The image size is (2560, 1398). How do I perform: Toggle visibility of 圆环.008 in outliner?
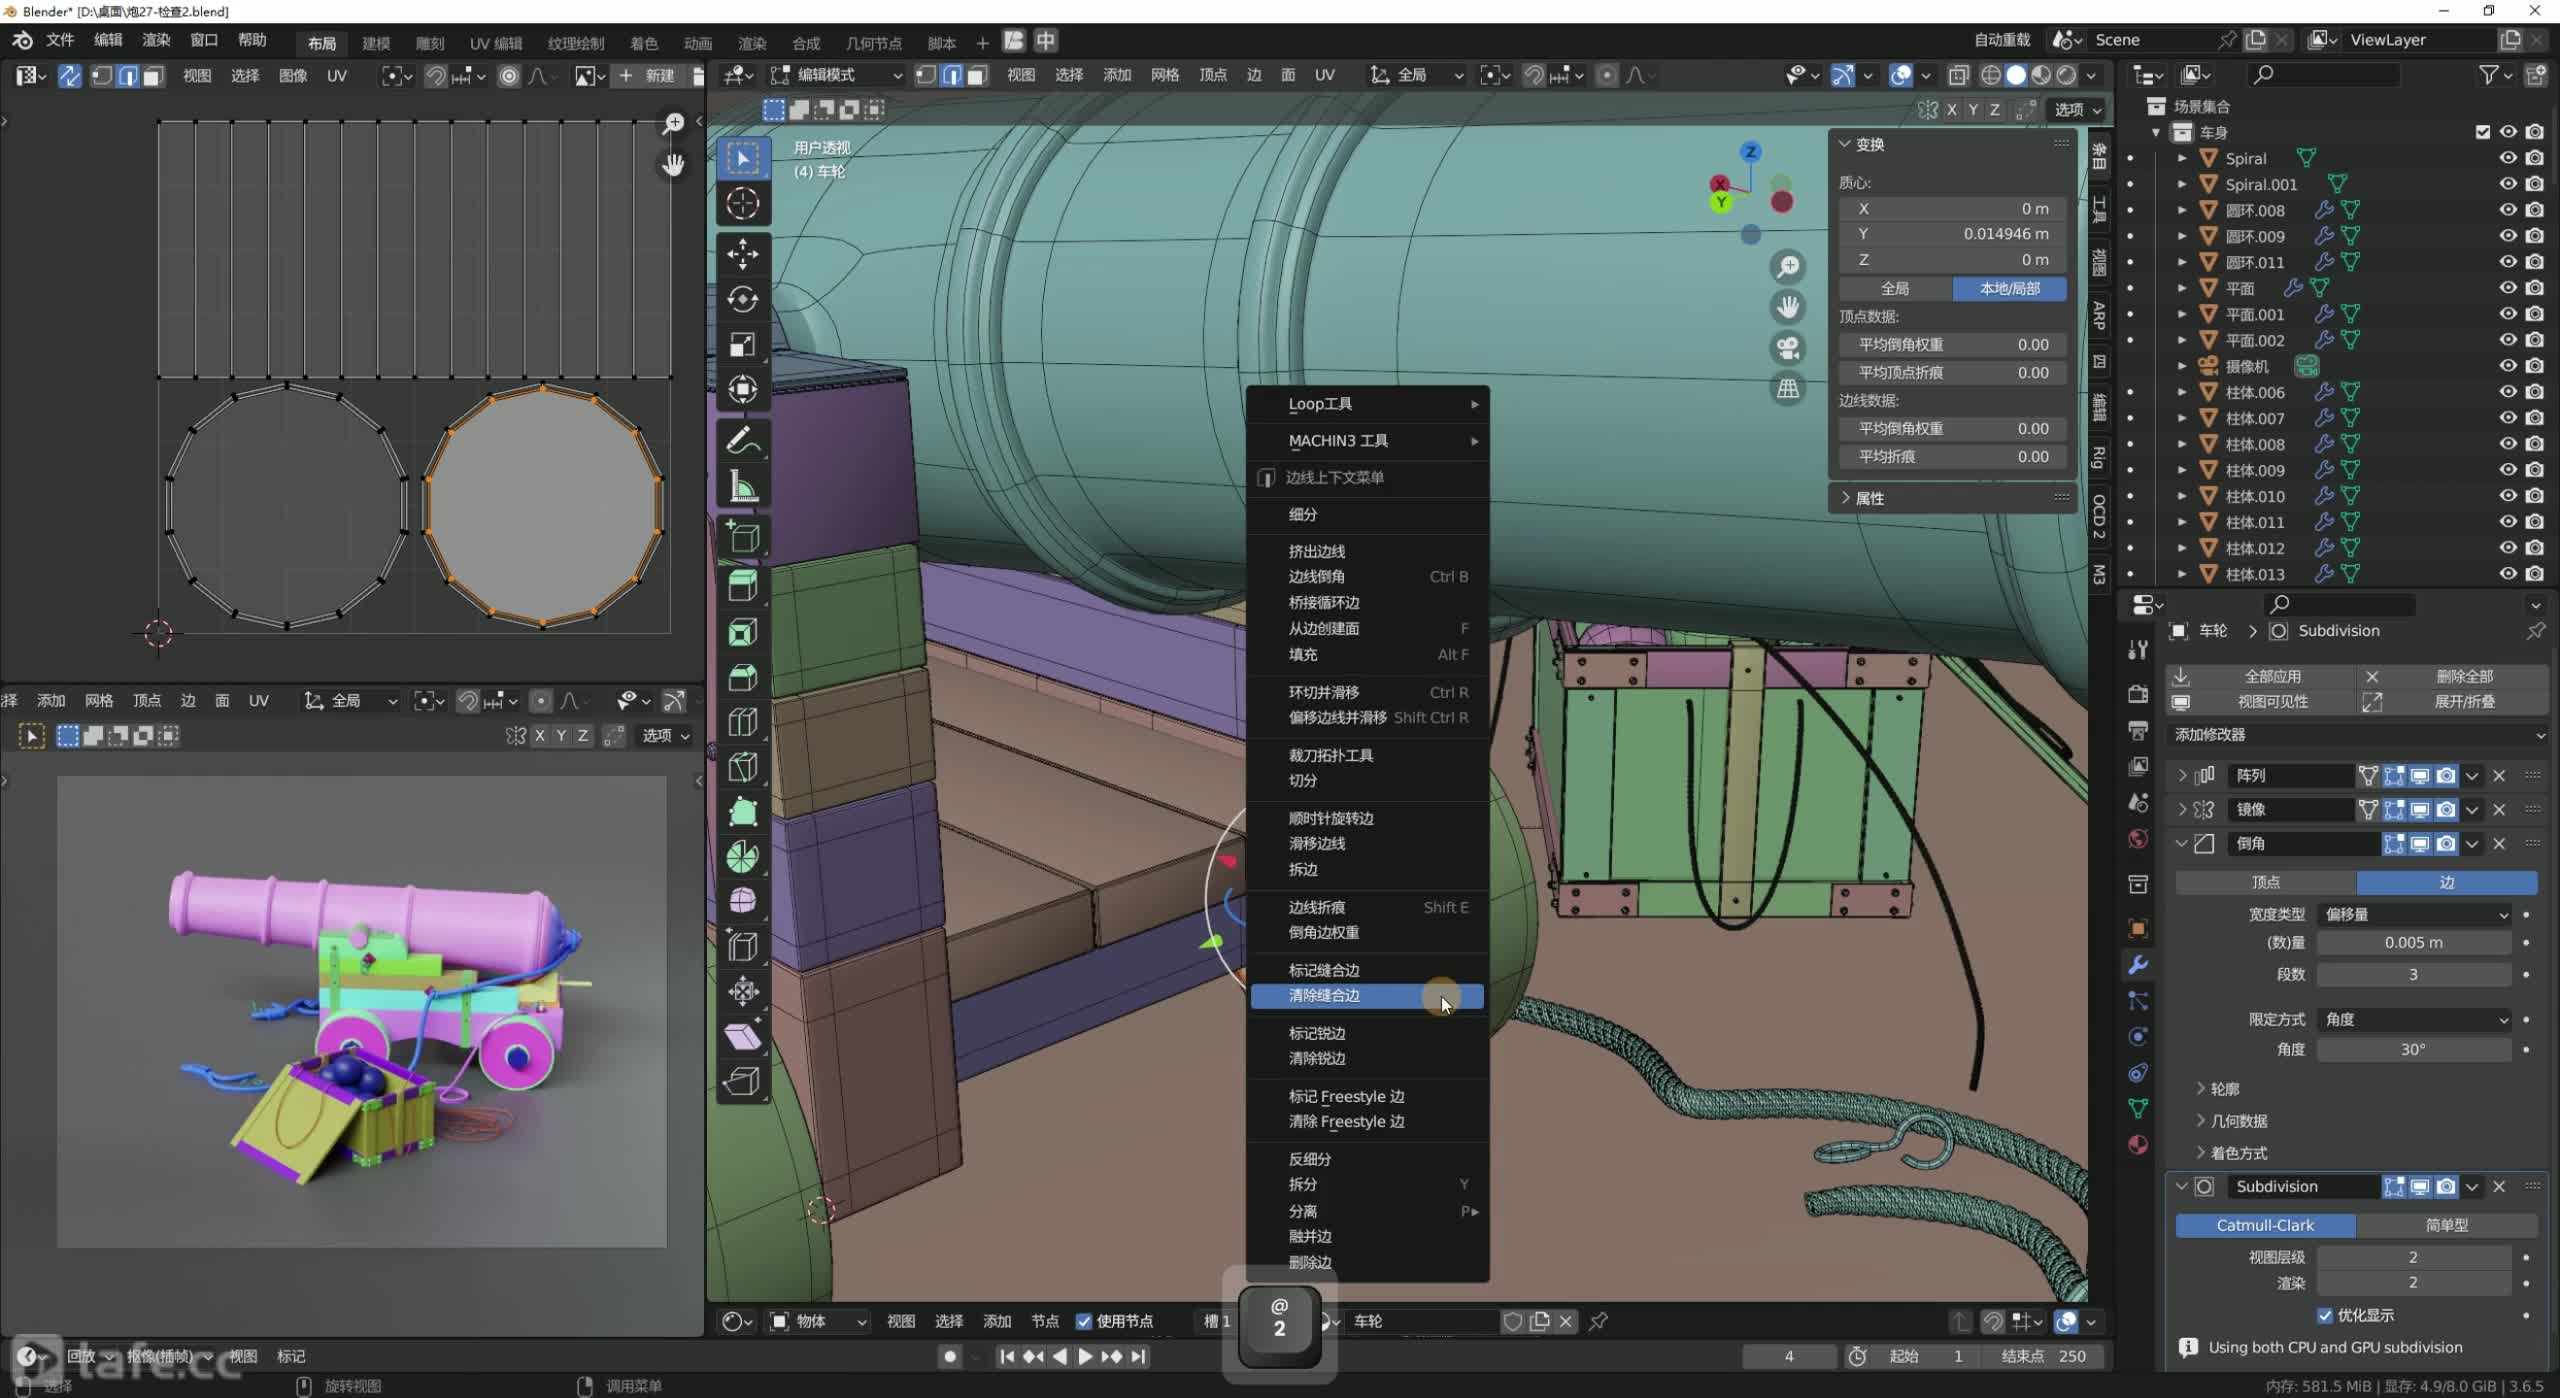click(x=2507, y=210)
